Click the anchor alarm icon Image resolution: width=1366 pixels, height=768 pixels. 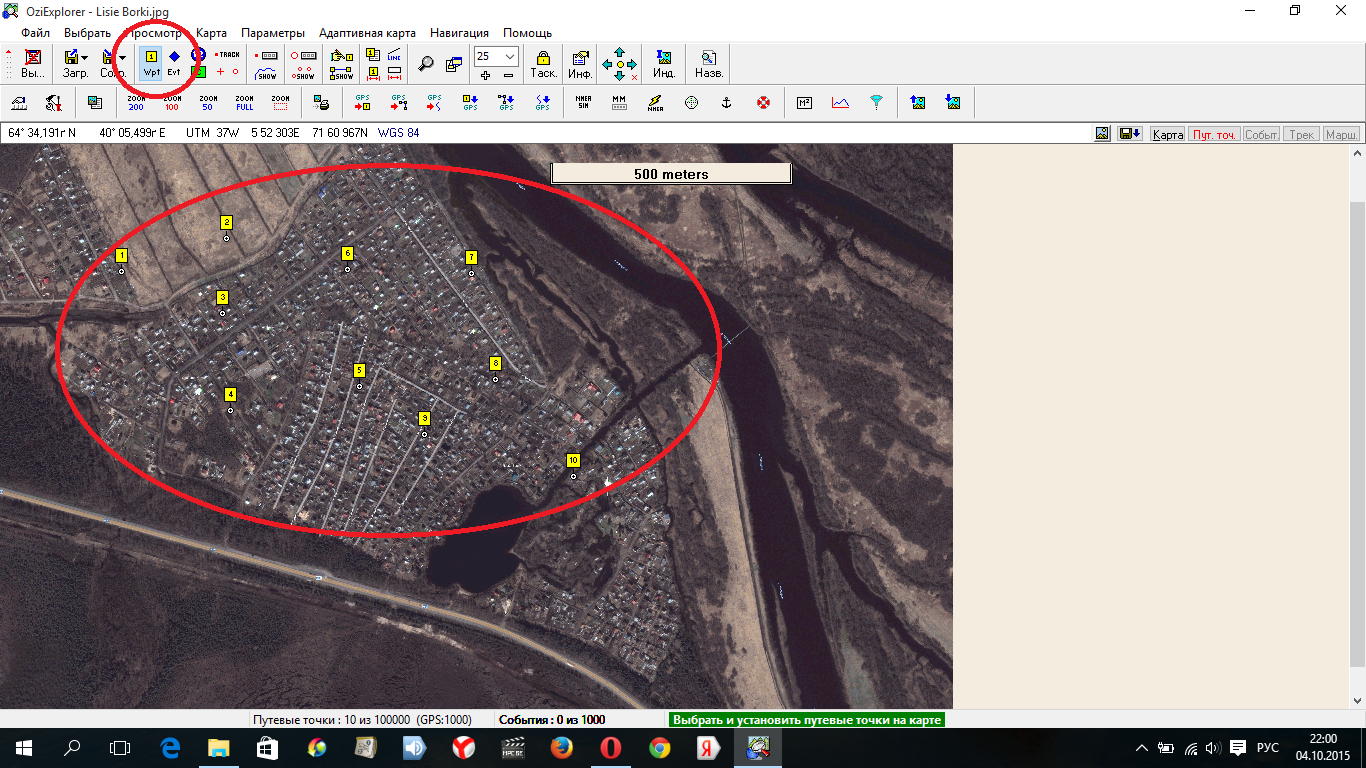point(727,102)
